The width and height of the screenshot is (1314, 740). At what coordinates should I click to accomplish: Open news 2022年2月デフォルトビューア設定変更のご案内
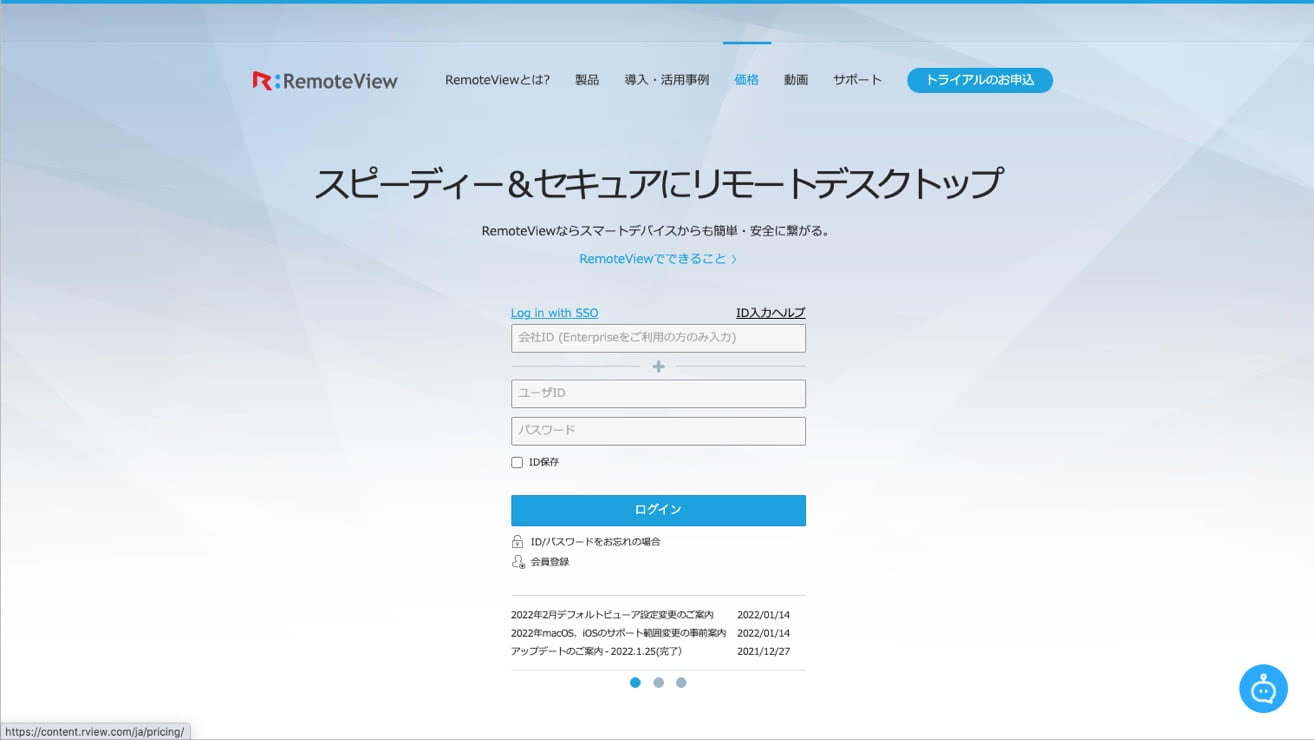[612, 615]
